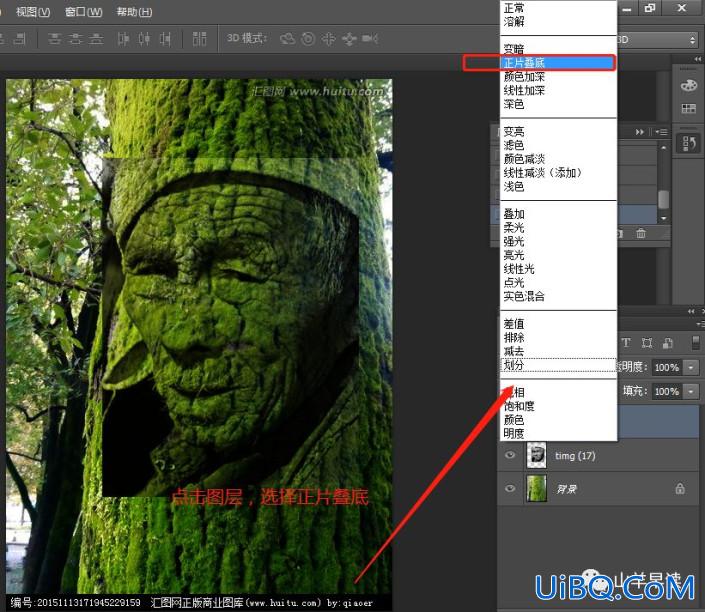Collapse the layers panel group

[x=691, y=312]
